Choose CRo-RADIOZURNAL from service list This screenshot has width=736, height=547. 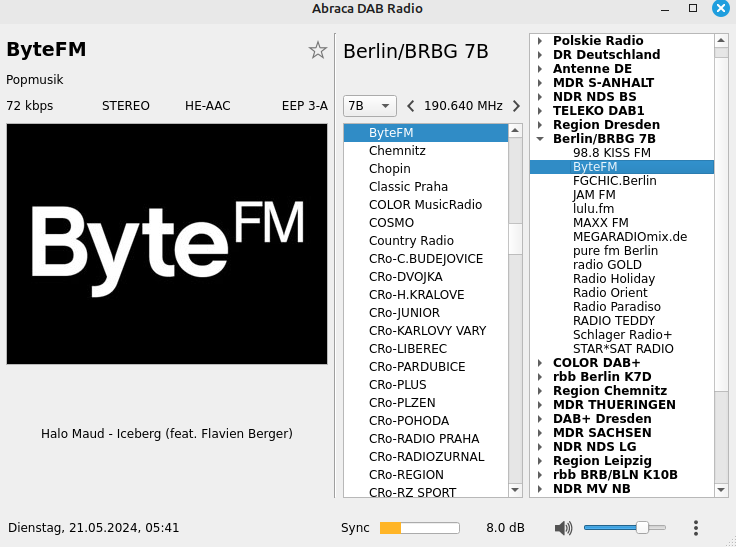[426, 457]
